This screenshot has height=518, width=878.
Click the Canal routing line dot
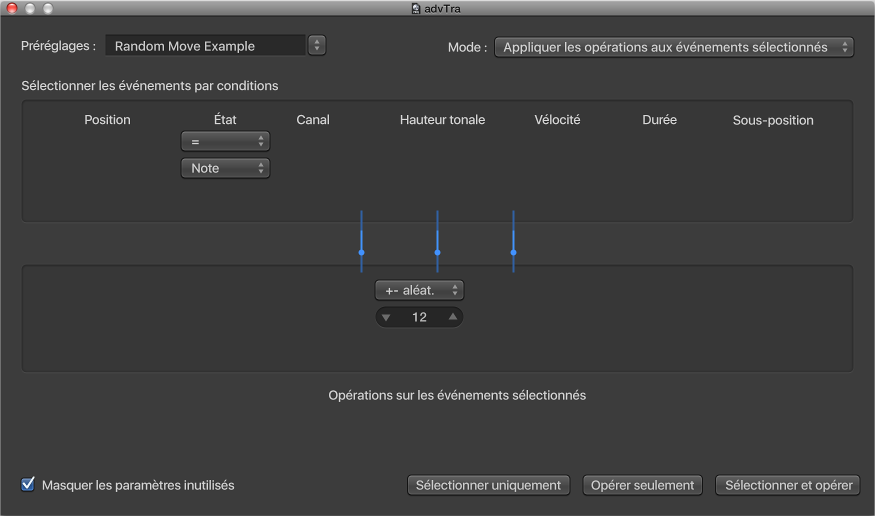pyautogui.click(x=362, y=253)
